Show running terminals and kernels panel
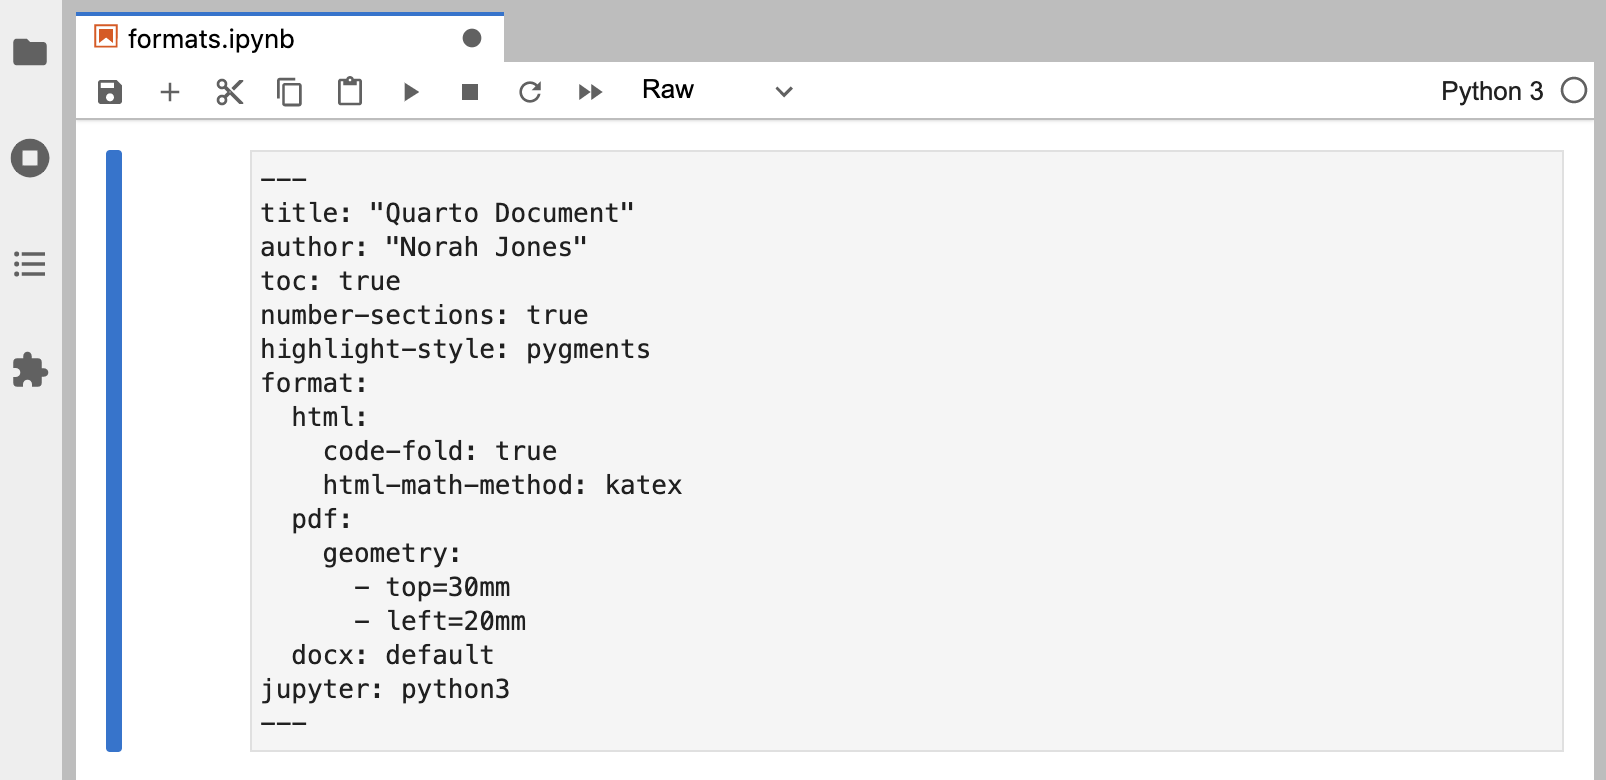Viewport: 1606px width, 780px height. pos(30,158)
